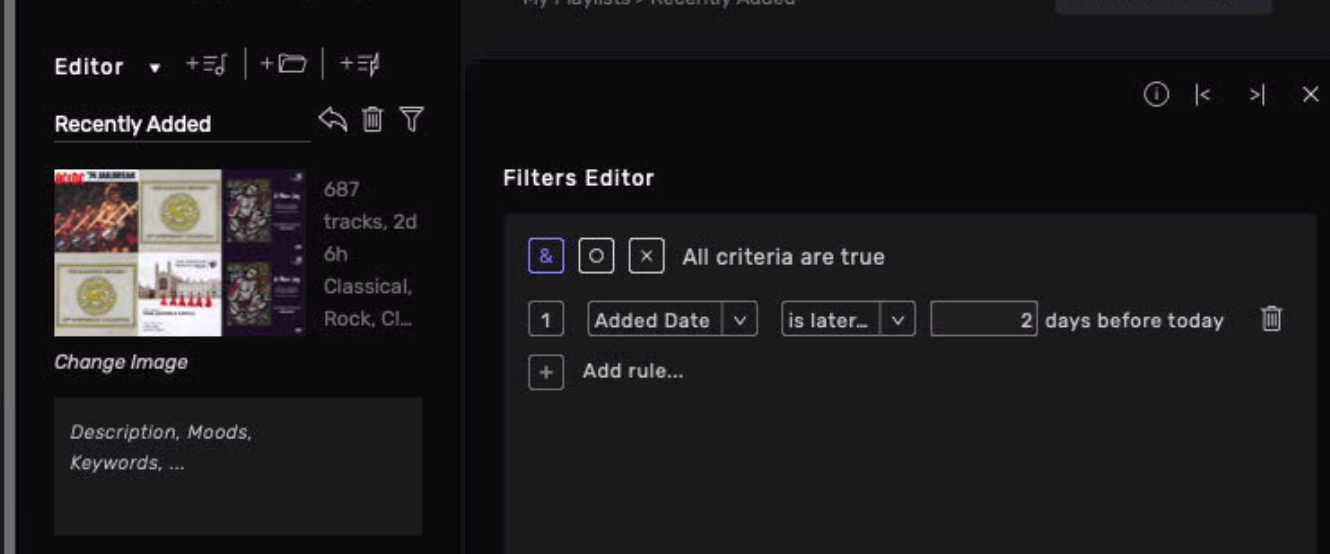Screen dimensions: 1330x554
Task: Click the Change Image link
Action: pyautogui.click(x=121, y=362)
